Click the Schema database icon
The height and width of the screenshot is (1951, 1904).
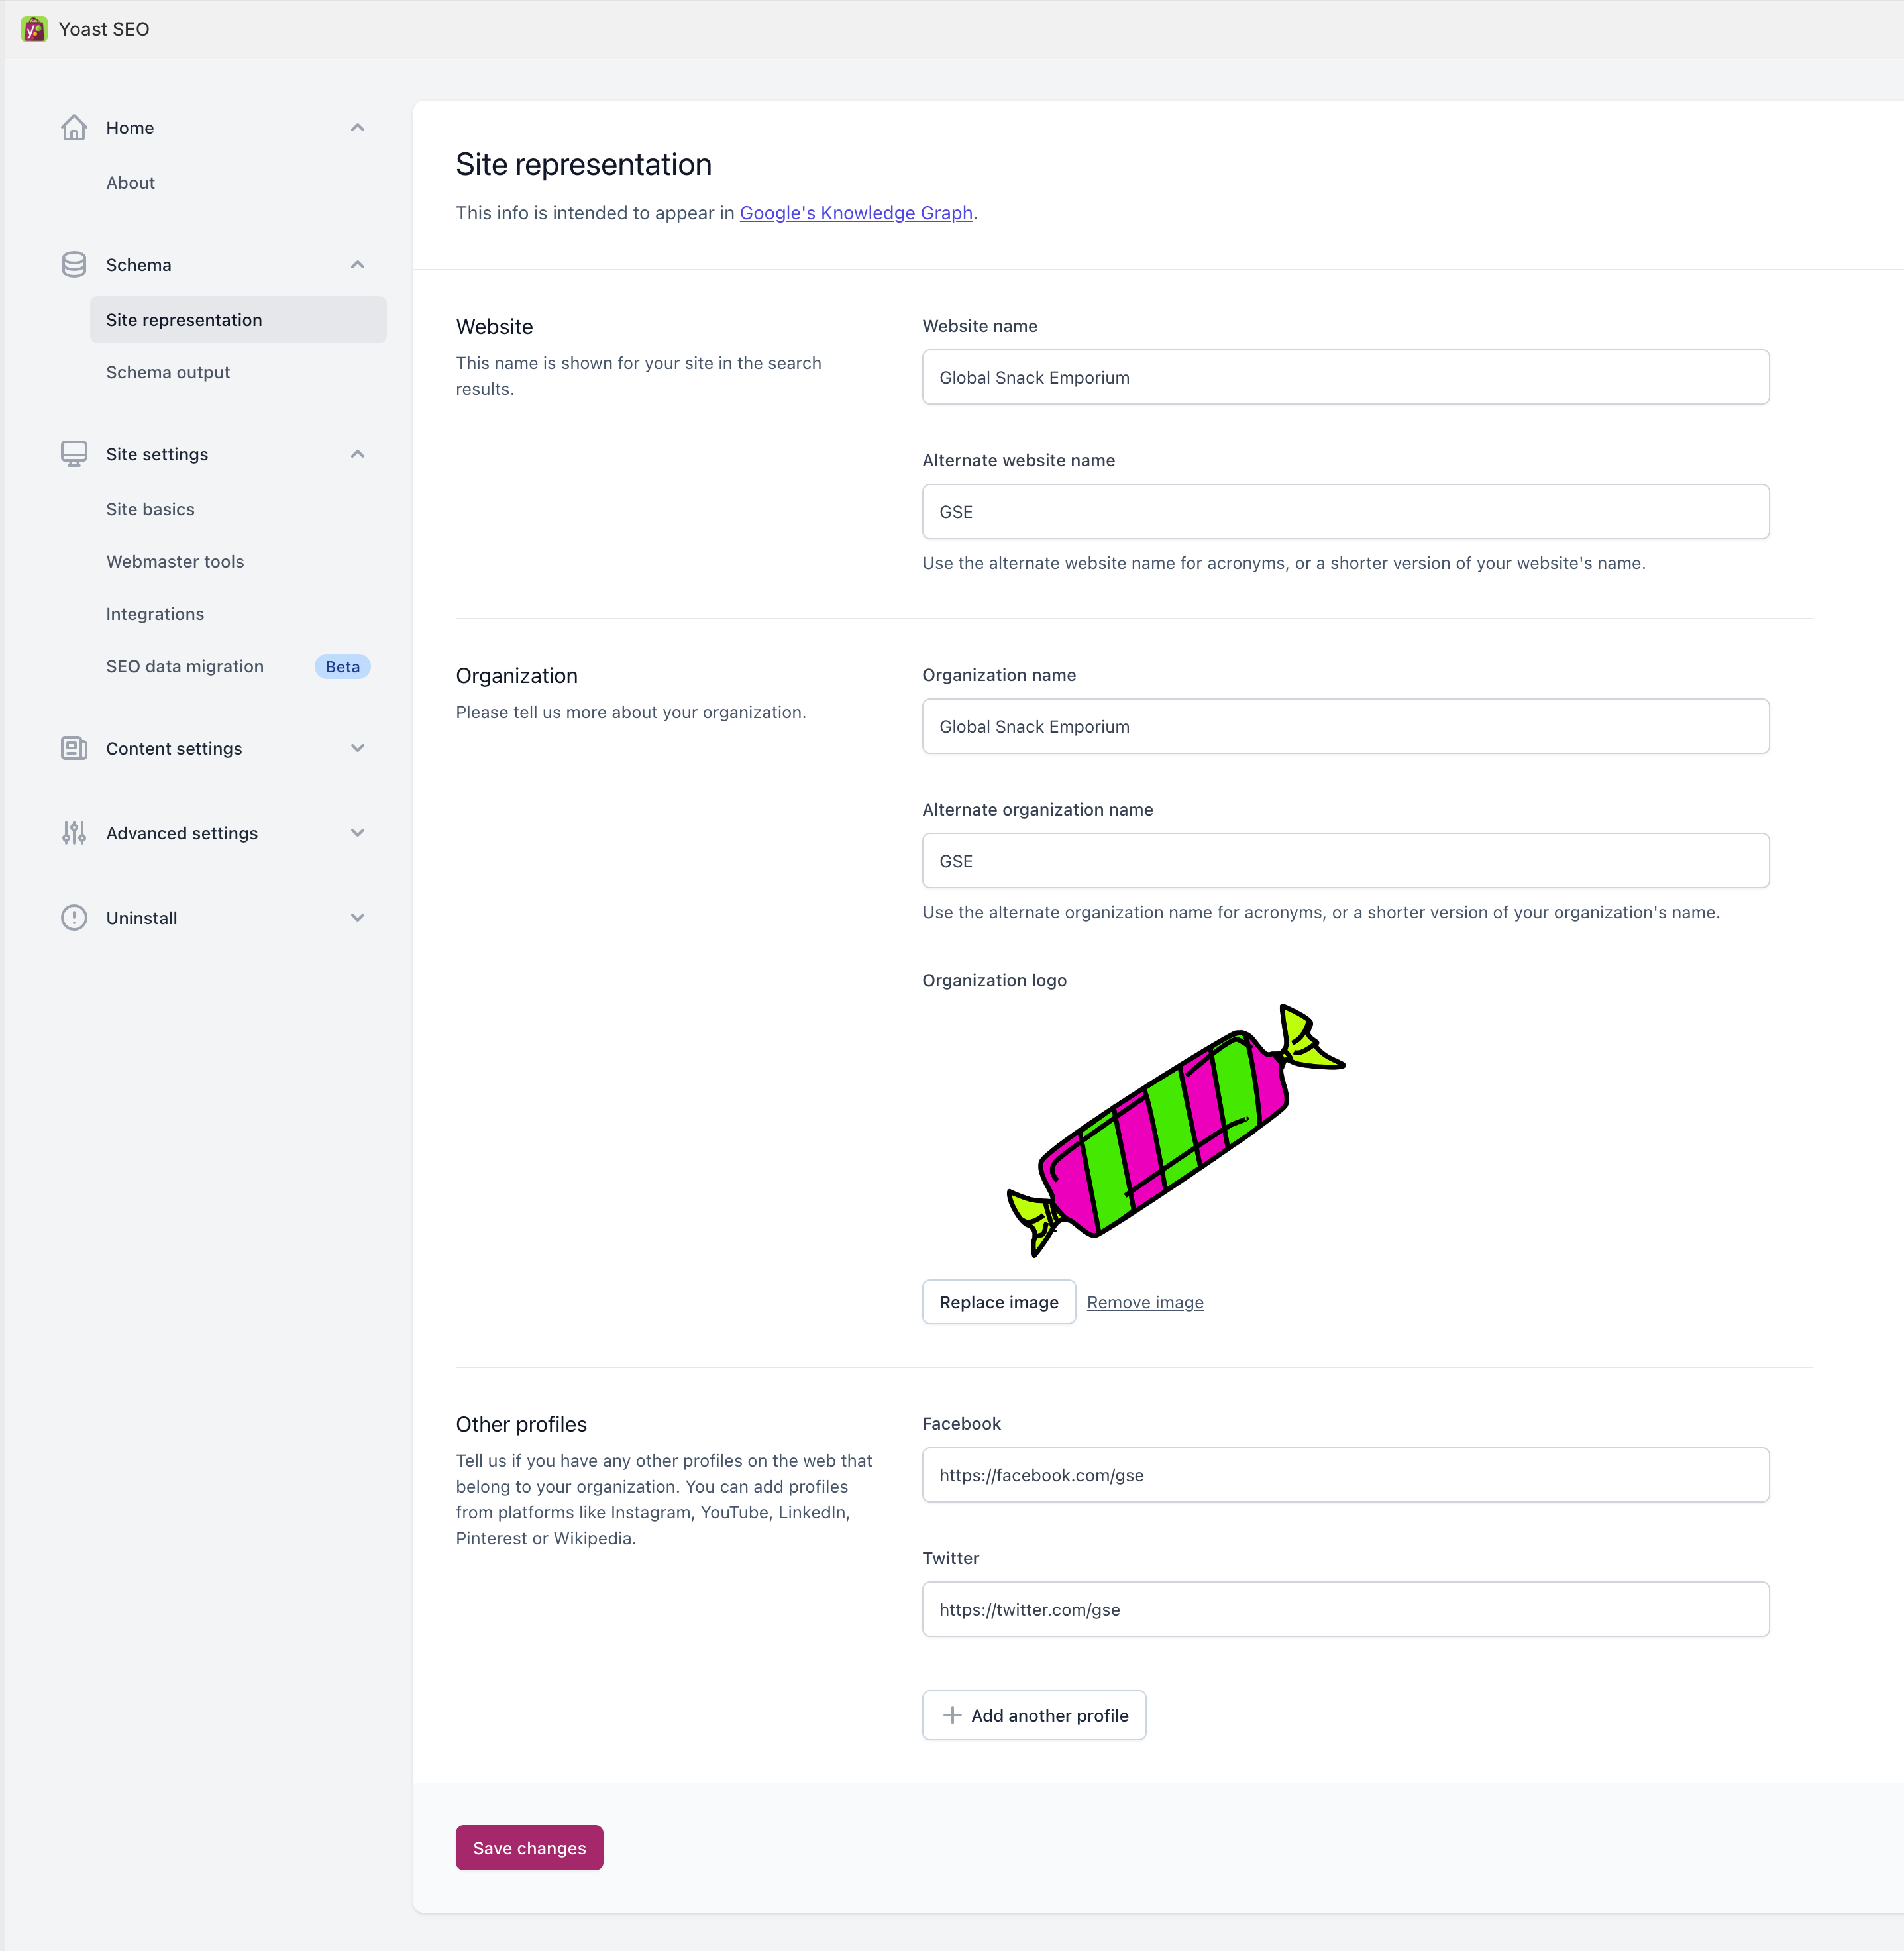coord(74,264)
